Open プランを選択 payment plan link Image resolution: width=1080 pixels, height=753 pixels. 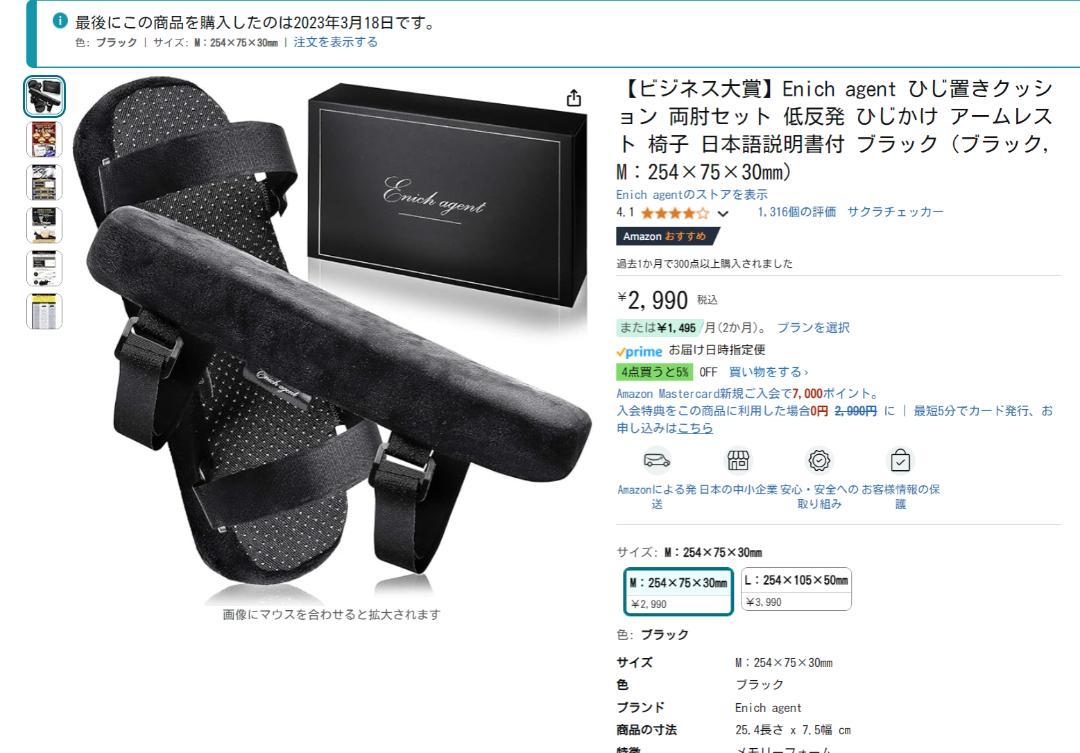pos(813,328)
